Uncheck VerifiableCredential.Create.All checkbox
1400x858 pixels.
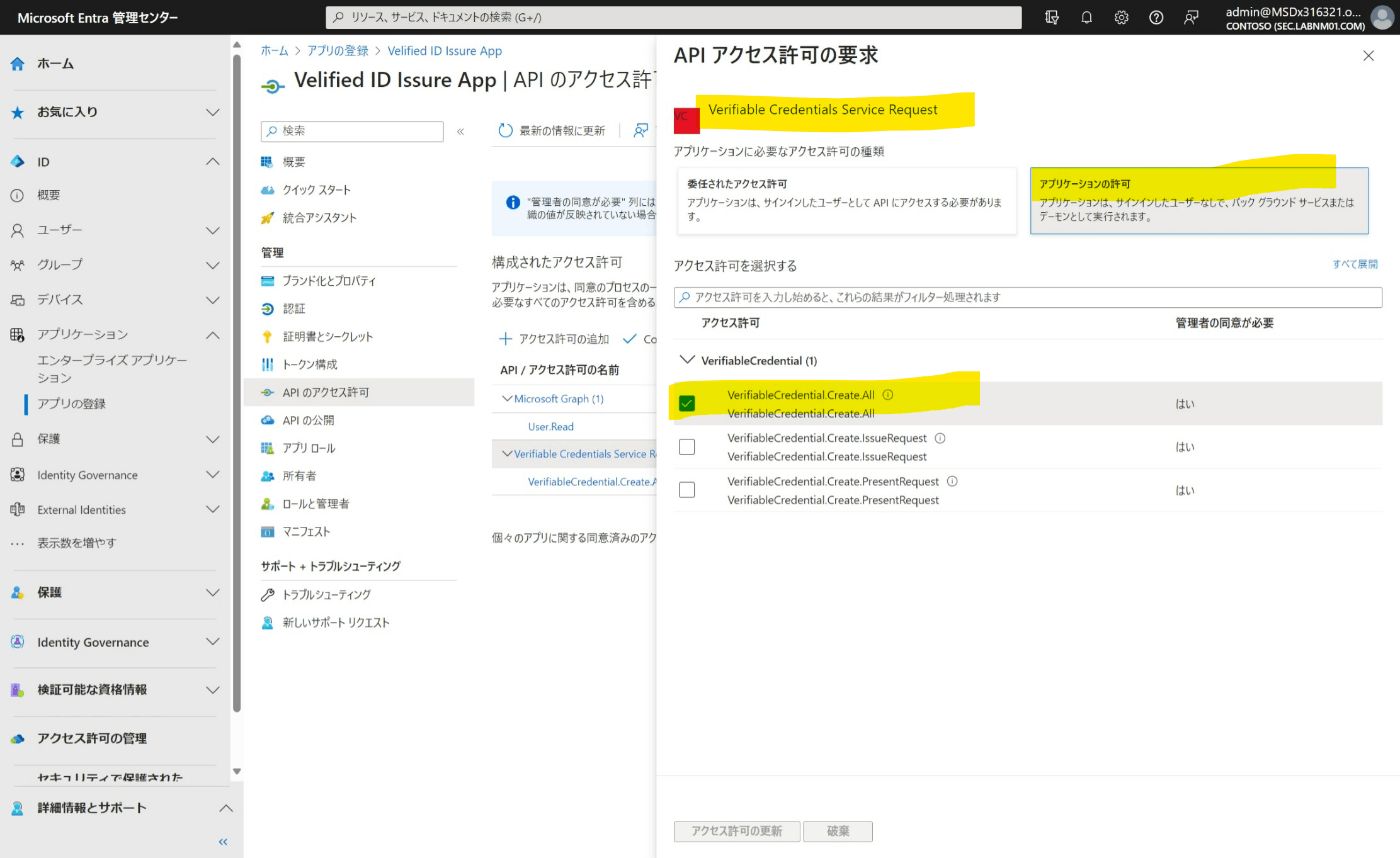pos(687,403)
